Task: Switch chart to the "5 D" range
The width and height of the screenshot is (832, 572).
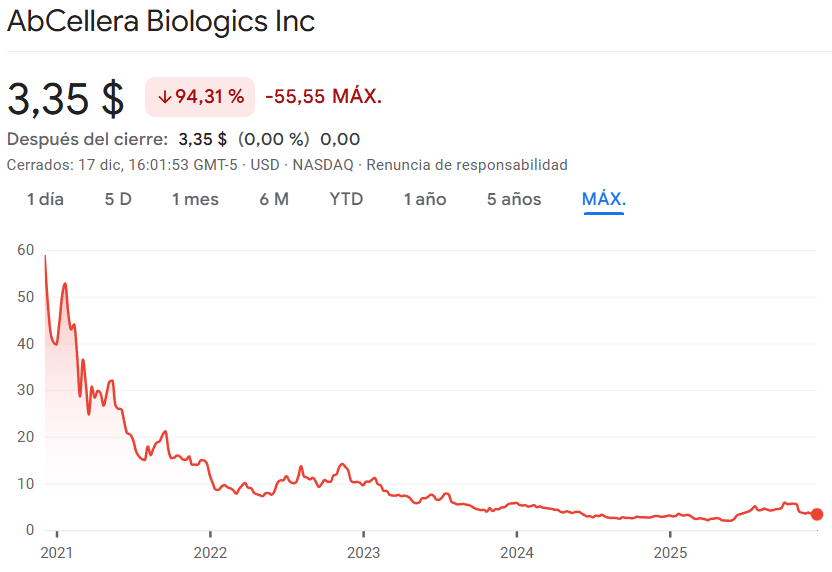Action: coord(118,199)
